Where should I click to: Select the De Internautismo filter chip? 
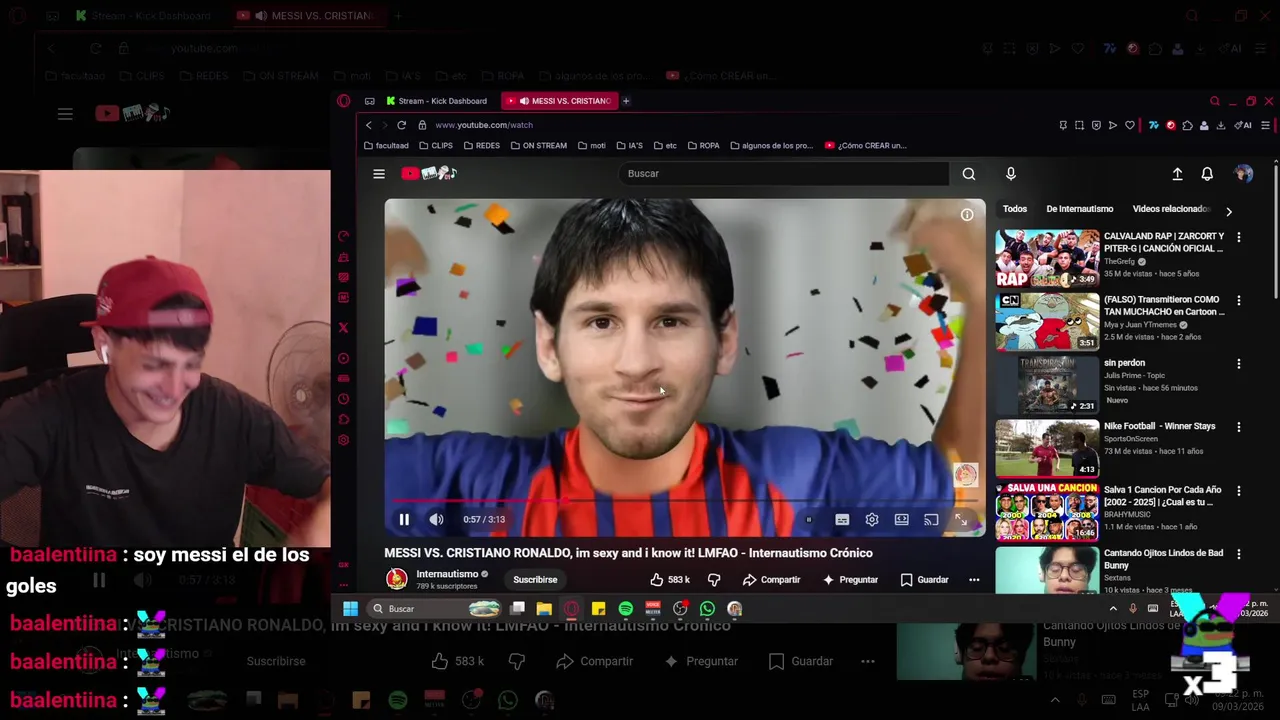(1079, 209)
